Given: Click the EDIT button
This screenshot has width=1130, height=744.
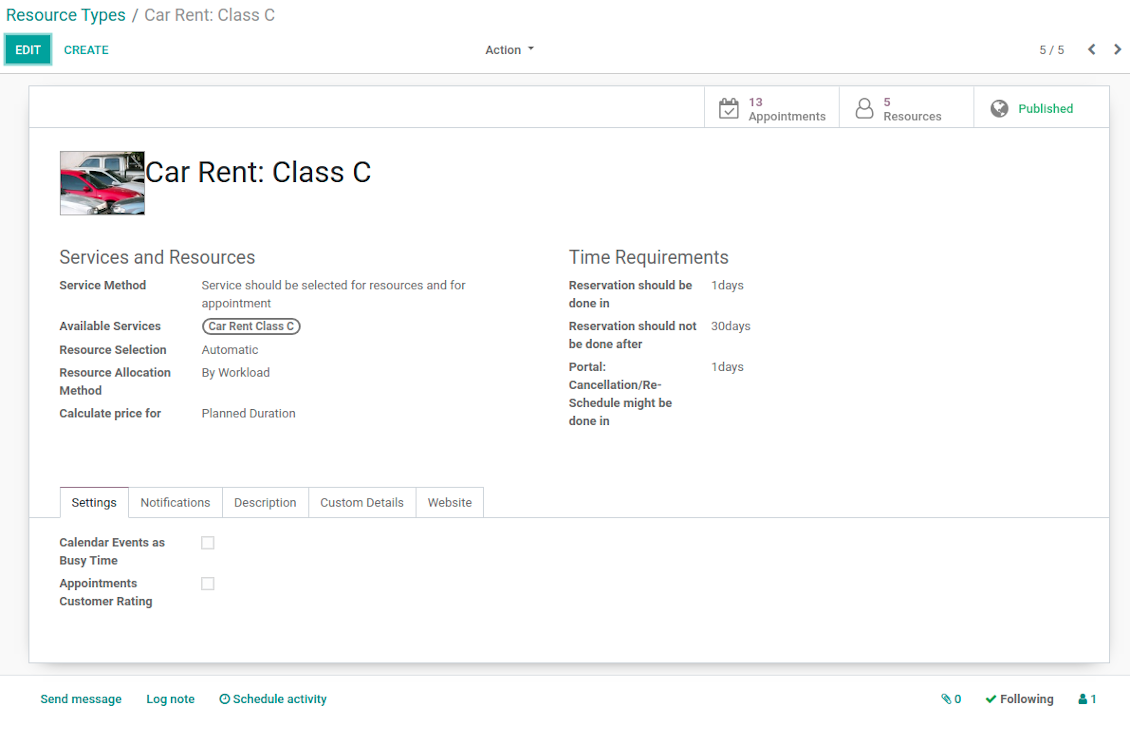Looking at the screenshot, I should coord(28,50).
